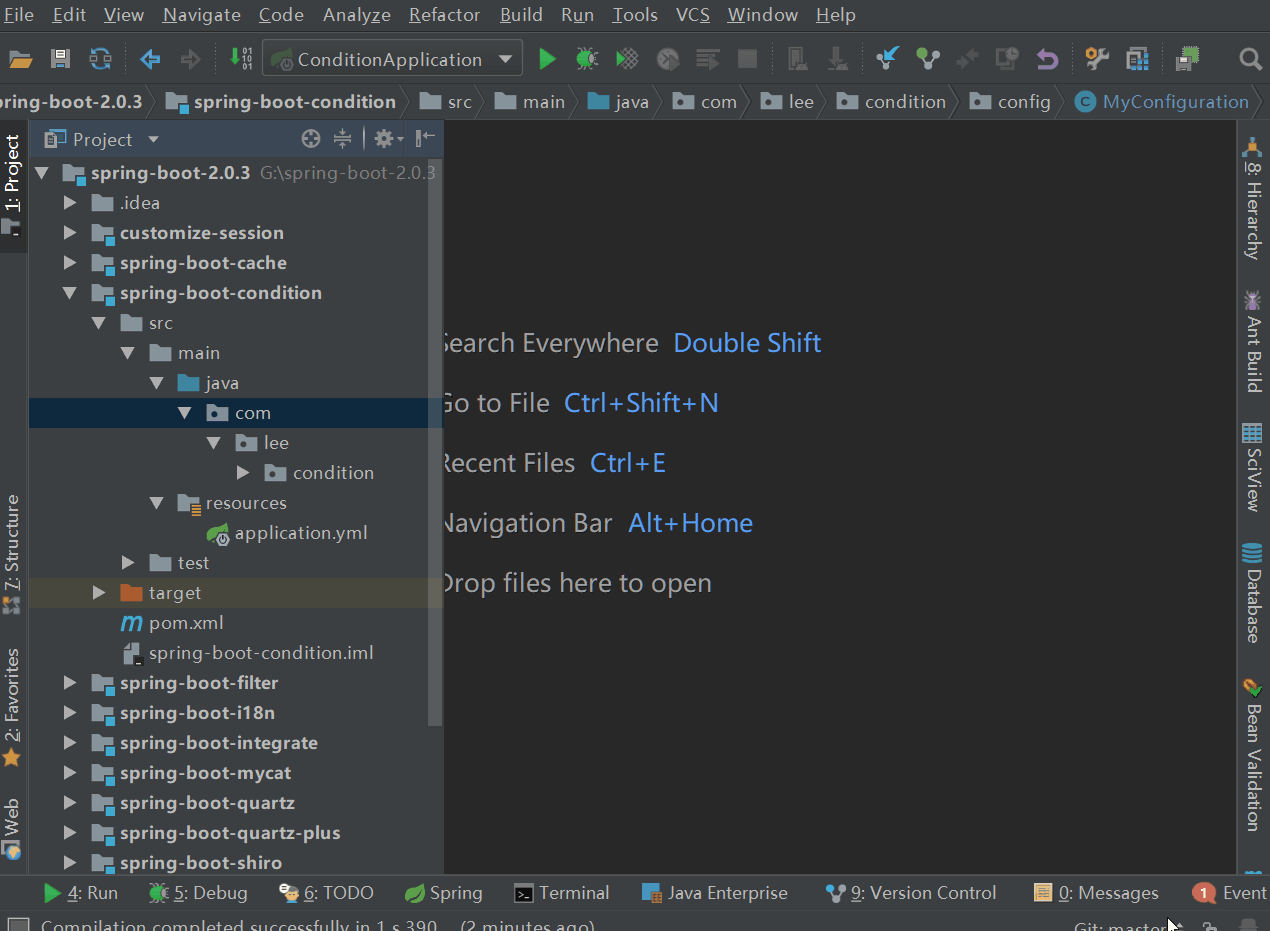Expand the spring-boot-filter module
Image resolution: width=1270 pixels, height=931 pixels.
click(x=70, y=683)
